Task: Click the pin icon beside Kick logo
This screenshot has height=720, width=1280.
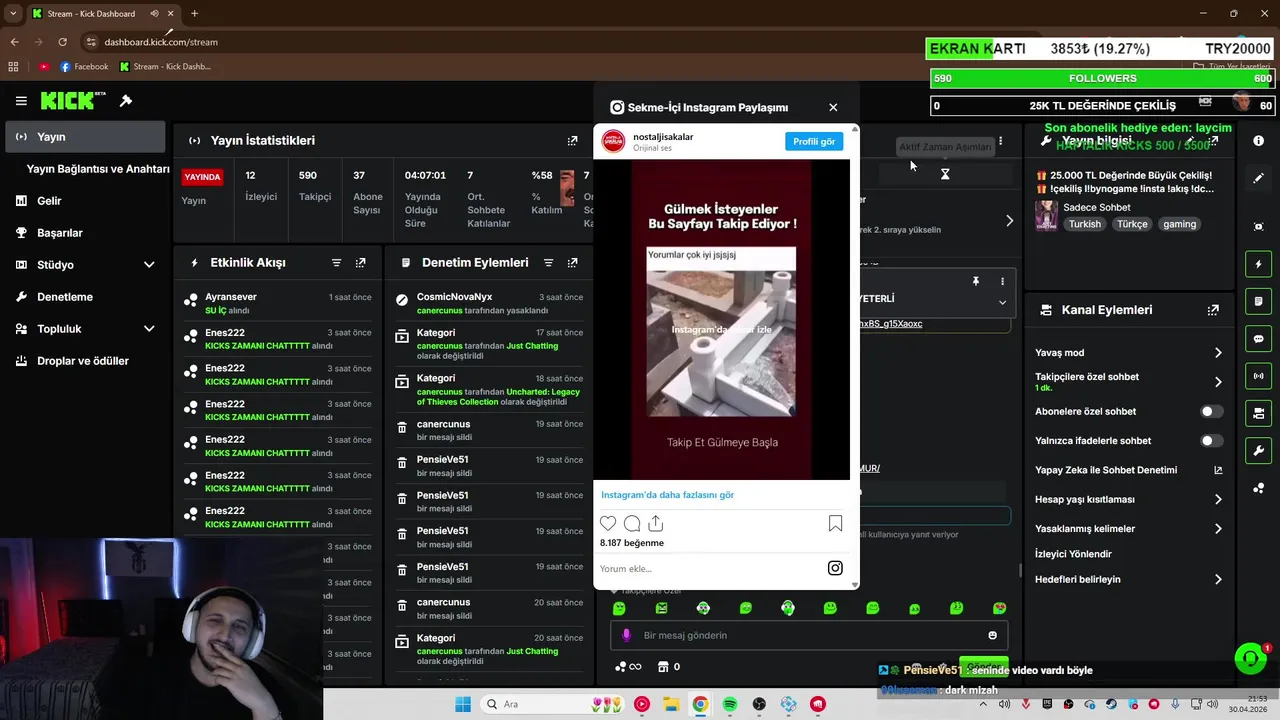Action: [126, 101]
